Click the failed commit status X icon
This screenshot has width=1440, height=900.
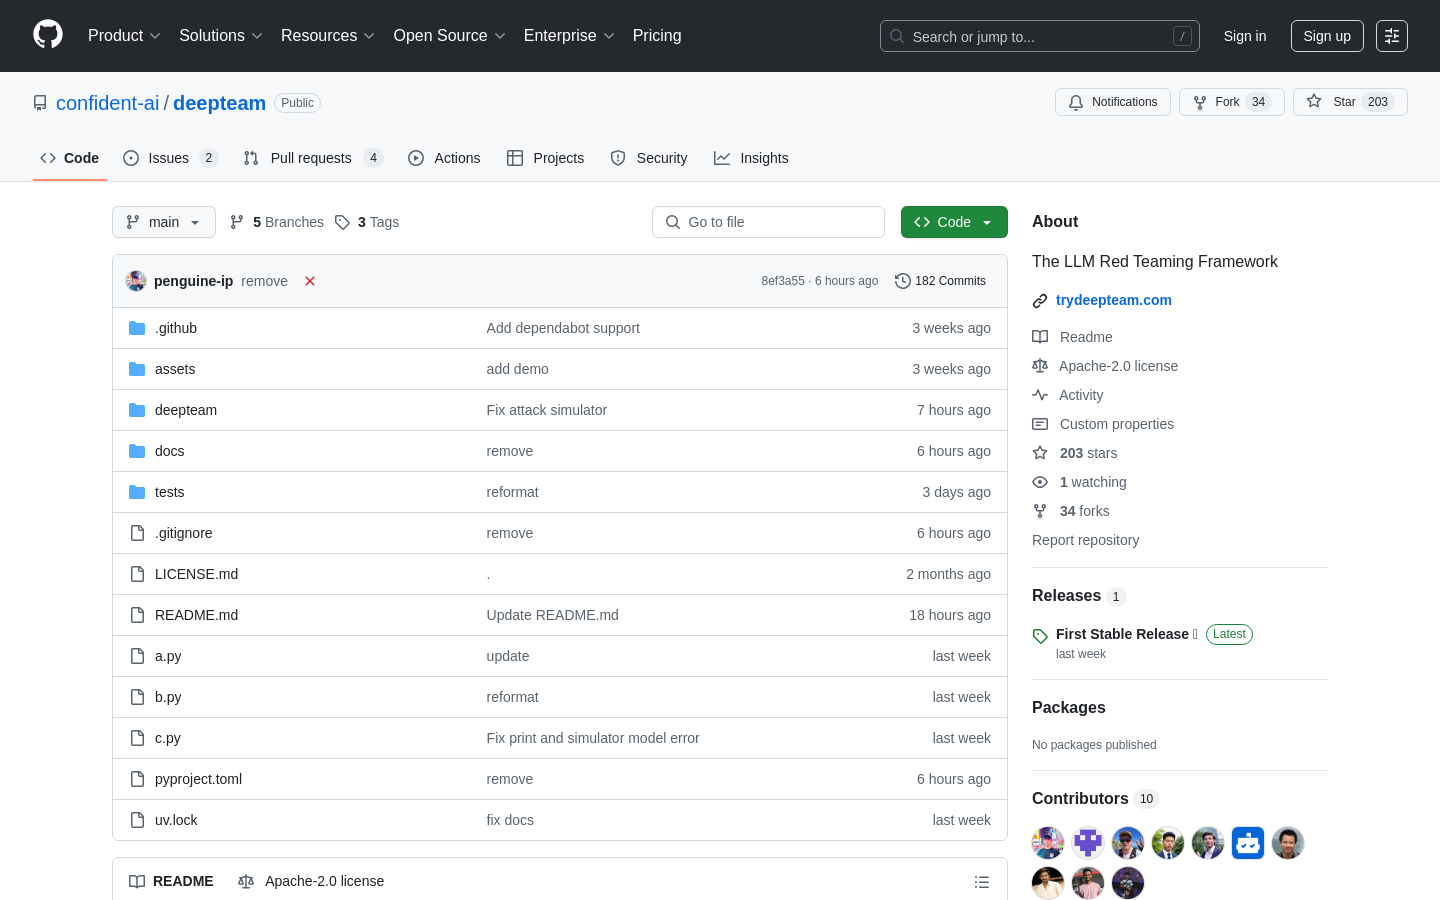point(310,281)
